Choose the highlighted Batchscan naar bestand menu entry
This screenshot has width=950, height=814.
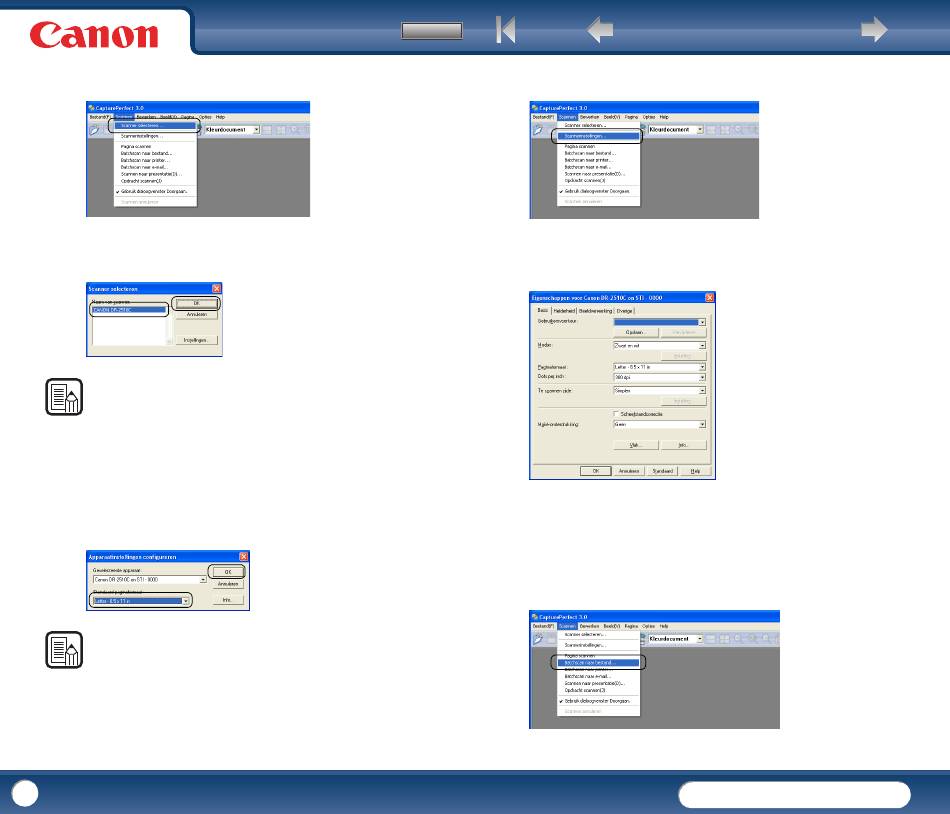coord(599,663)
